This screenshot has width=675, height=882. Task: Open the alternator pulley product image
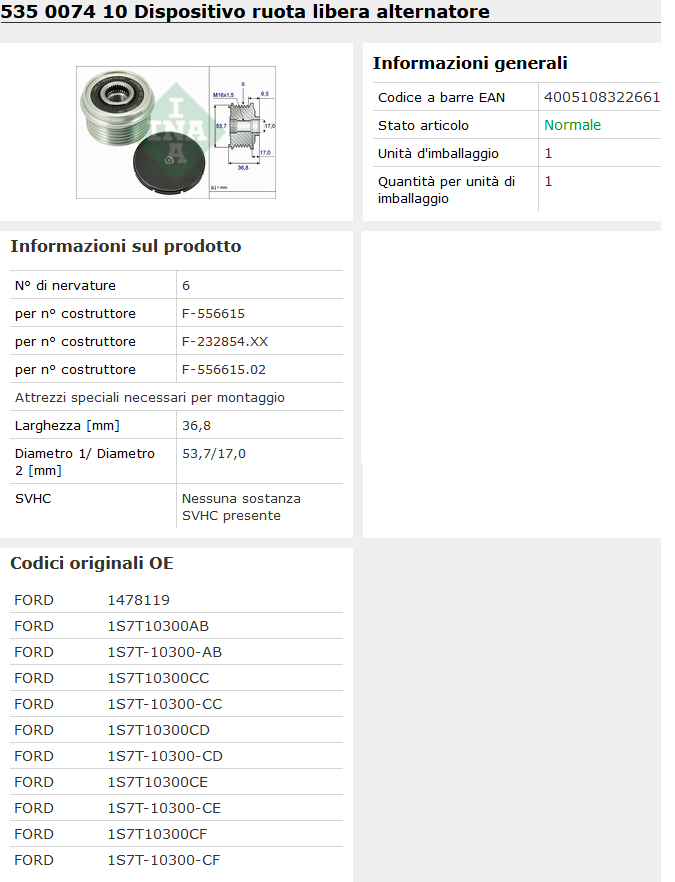tap(176, 132)
